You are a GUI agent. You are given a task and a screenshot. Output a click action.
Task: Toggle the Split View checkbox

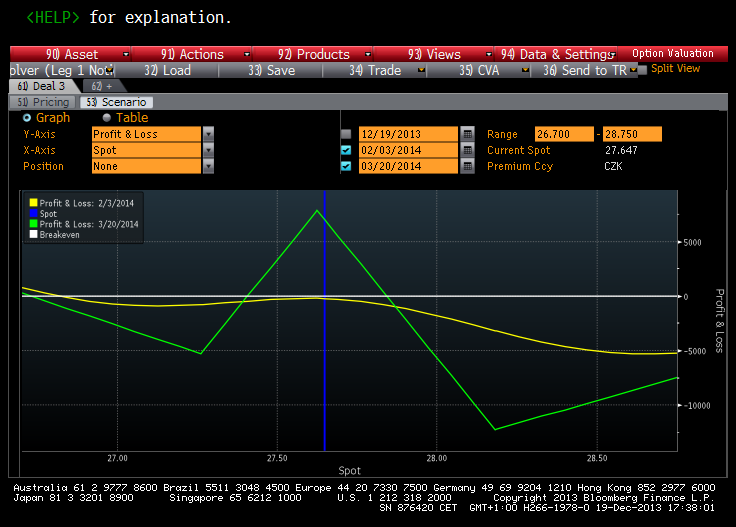point(643,69)
